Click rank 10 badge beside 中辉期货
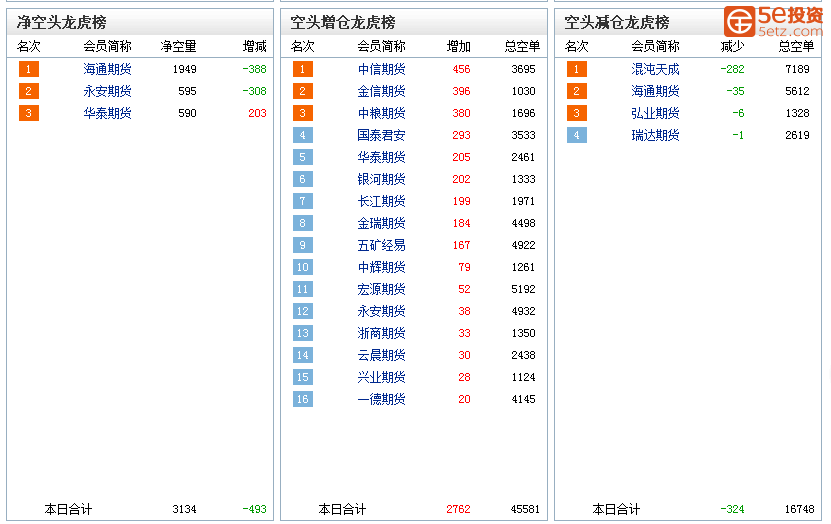The width and height of the screenshot is (831, 524). (x=303, y=267)
